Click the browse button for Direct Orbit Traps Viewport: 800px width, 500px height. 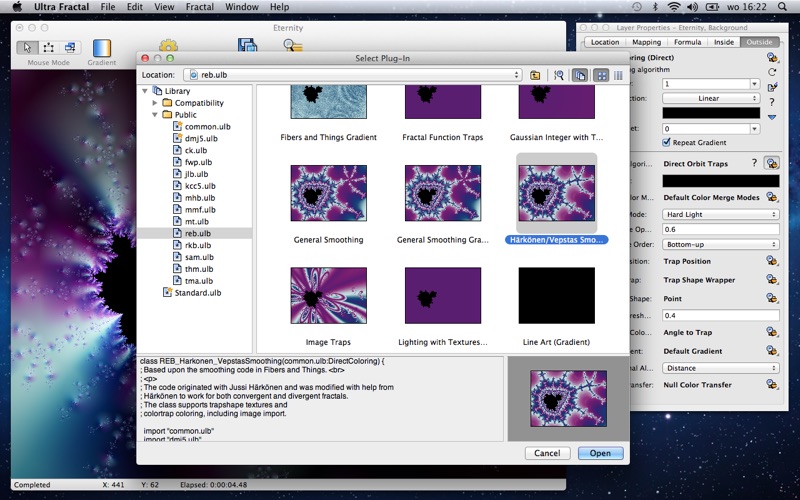click(772, 163)
